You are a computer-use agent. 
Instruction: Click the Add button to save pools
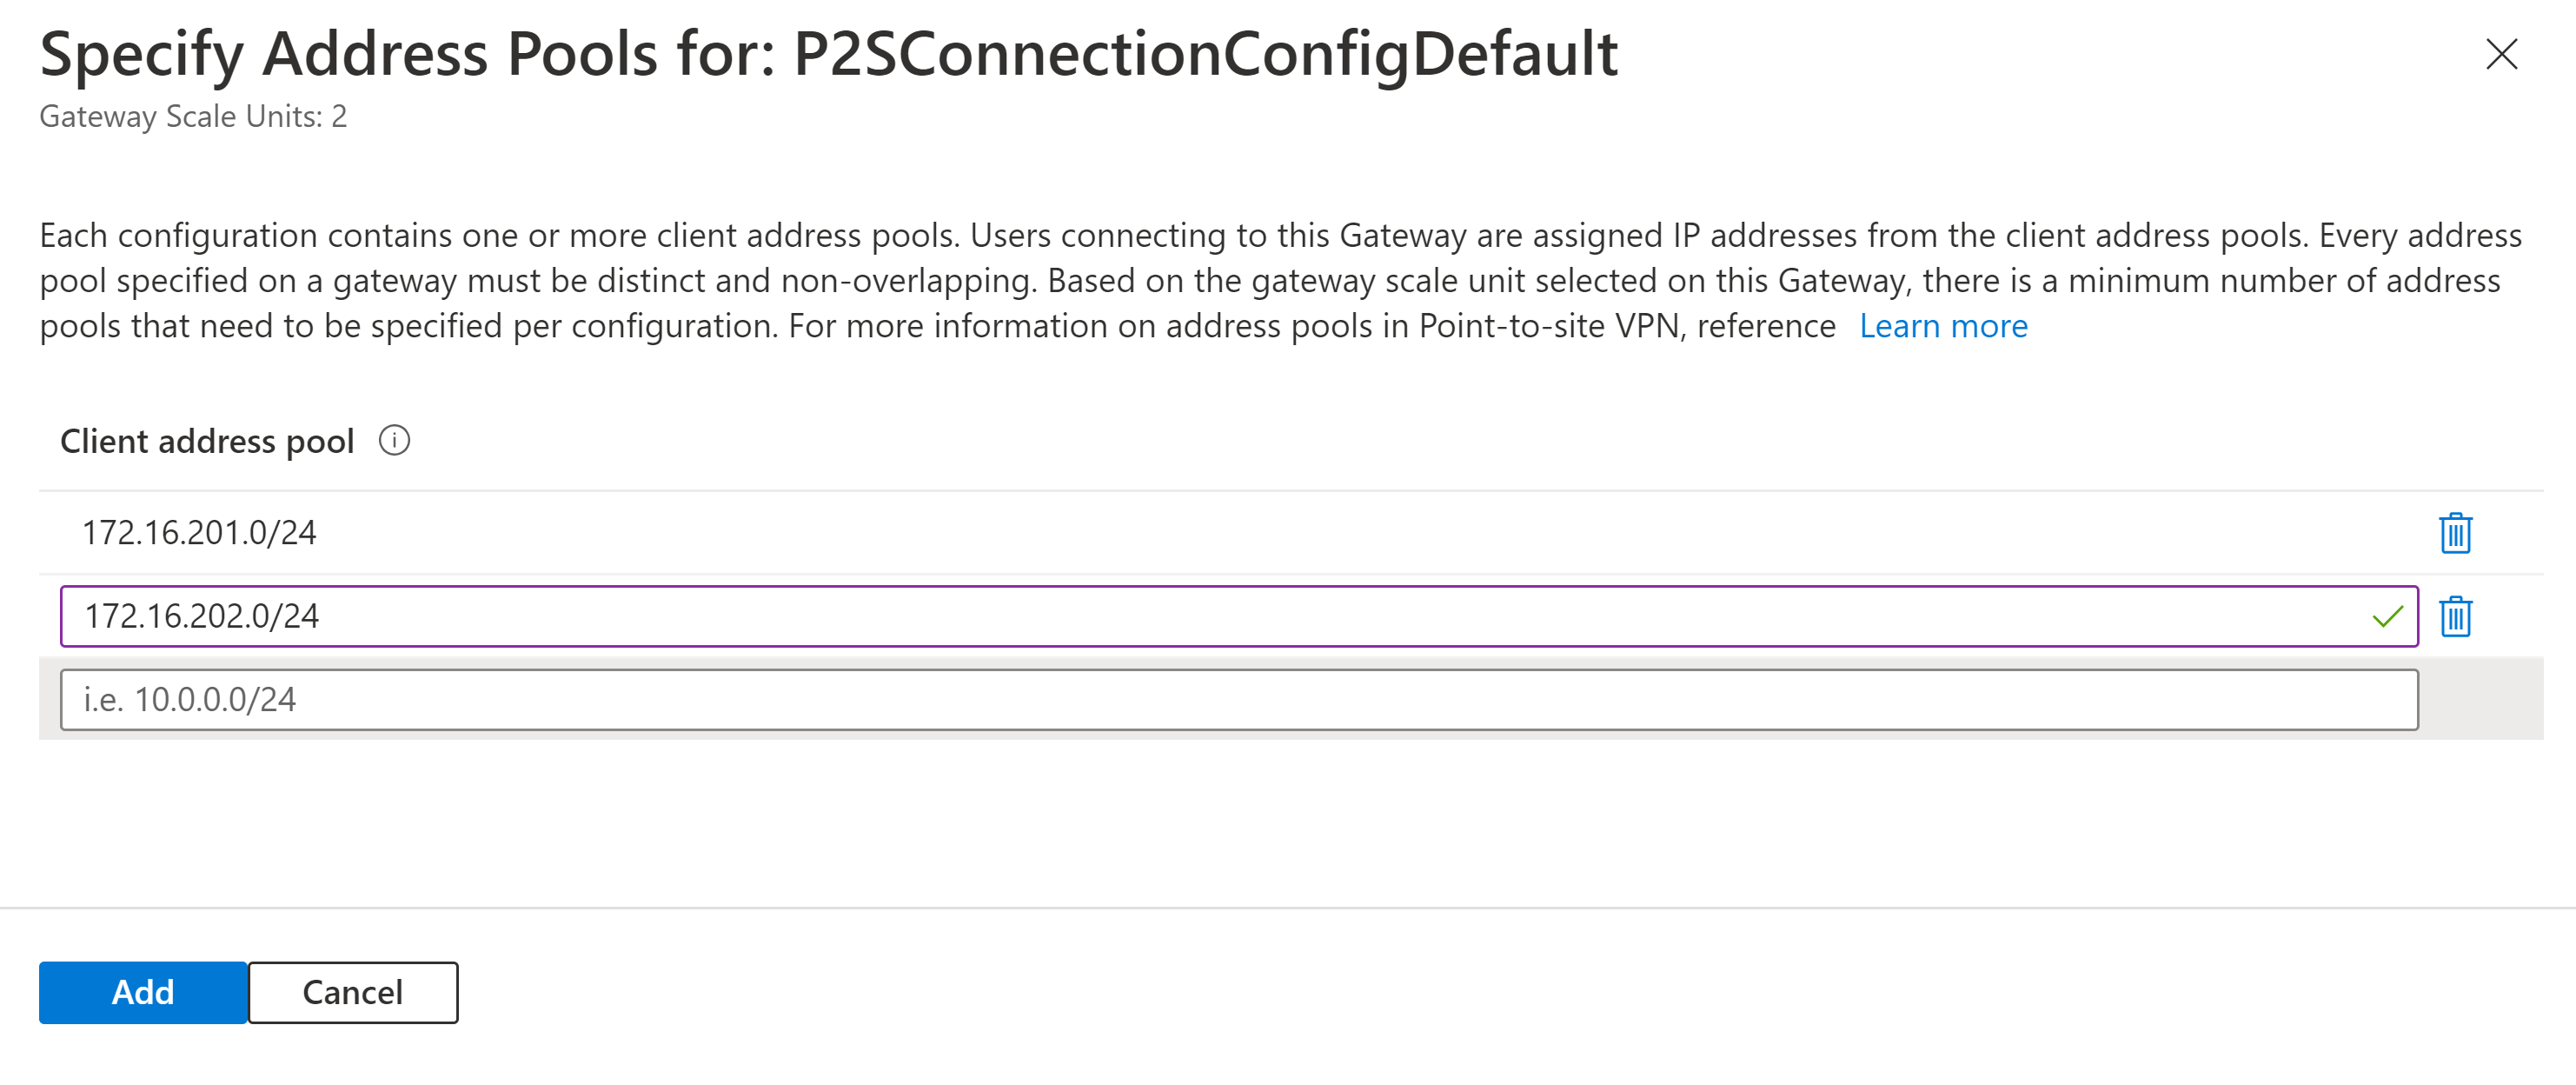[142, 992]
